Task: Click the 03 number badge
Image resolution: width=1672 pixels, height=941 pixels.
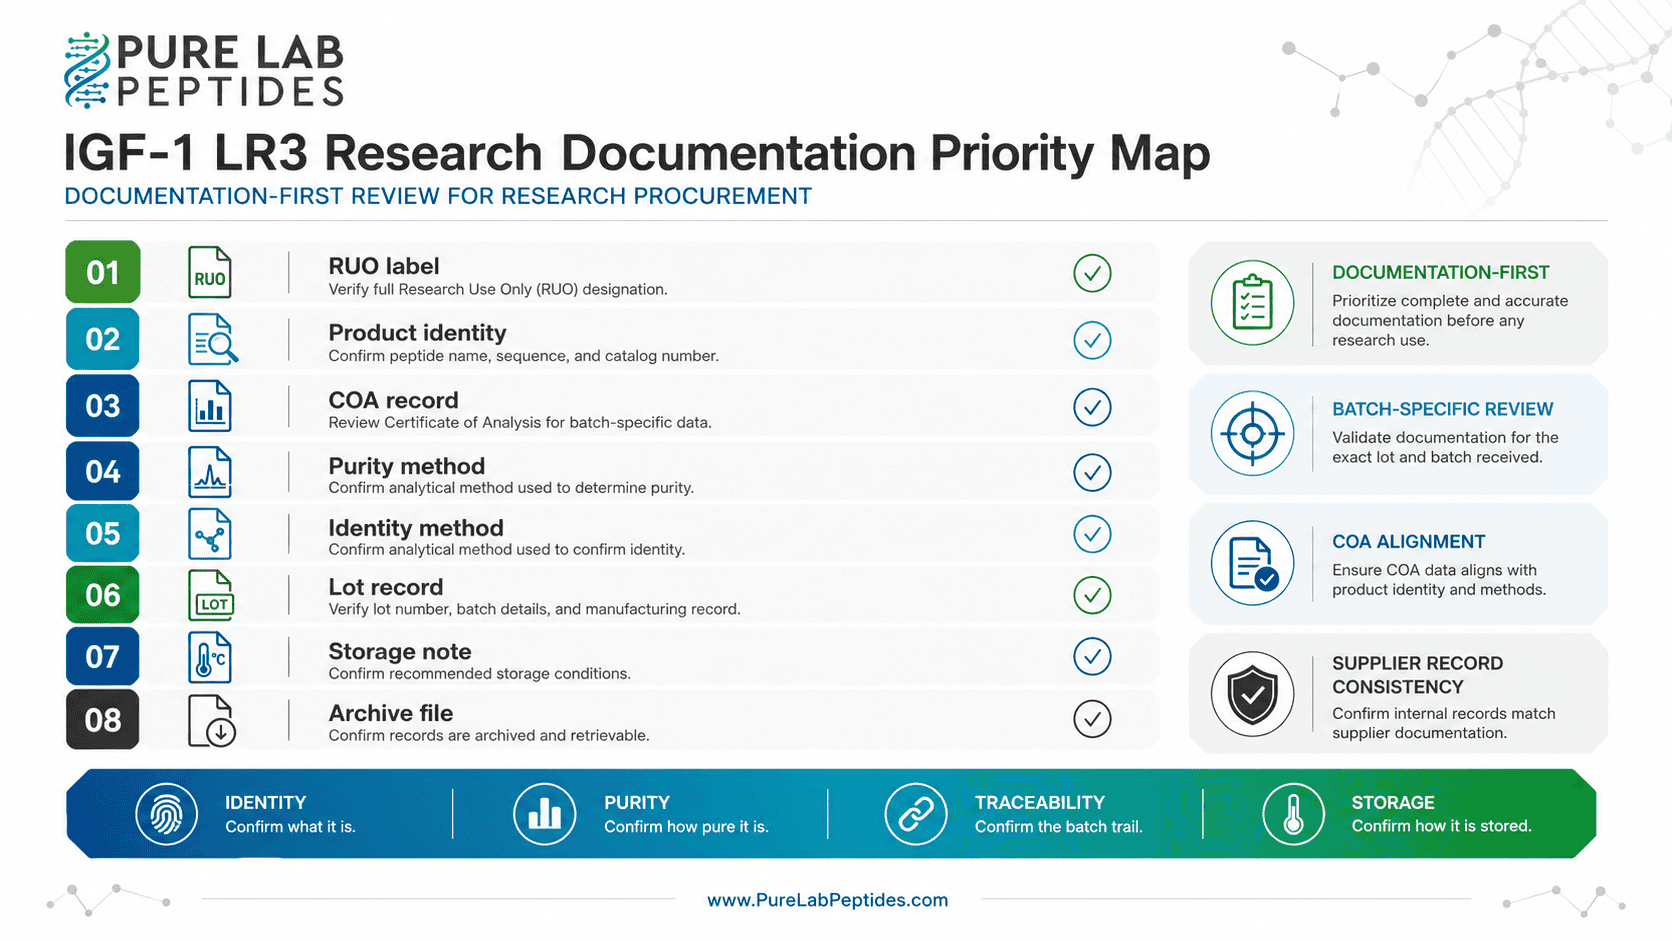Action: (x=103, y=406)
